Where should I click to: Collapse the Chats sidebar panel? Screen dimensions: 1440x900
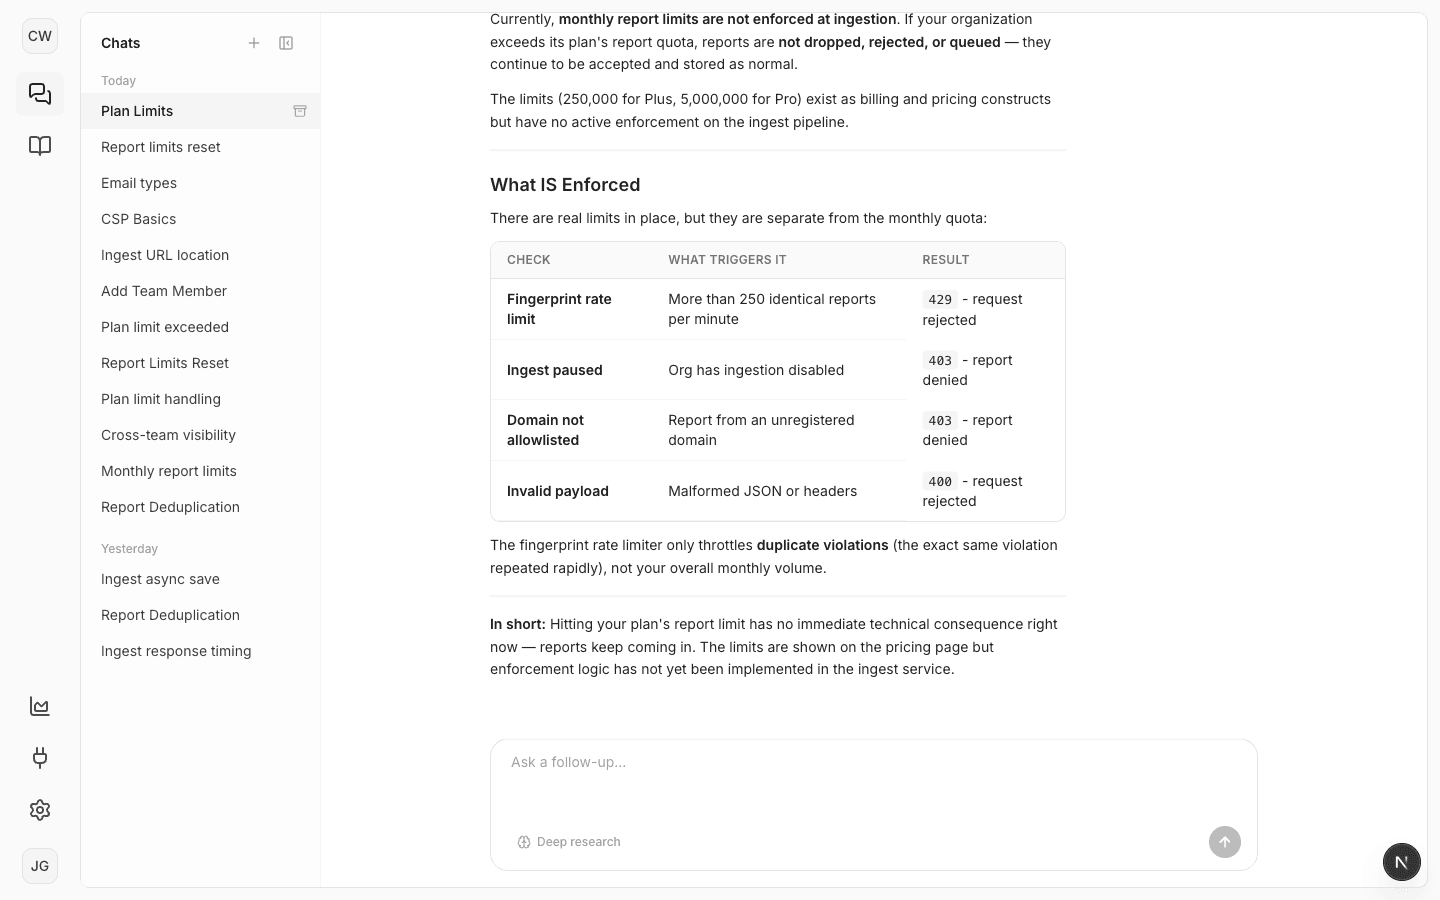point(286,43)
